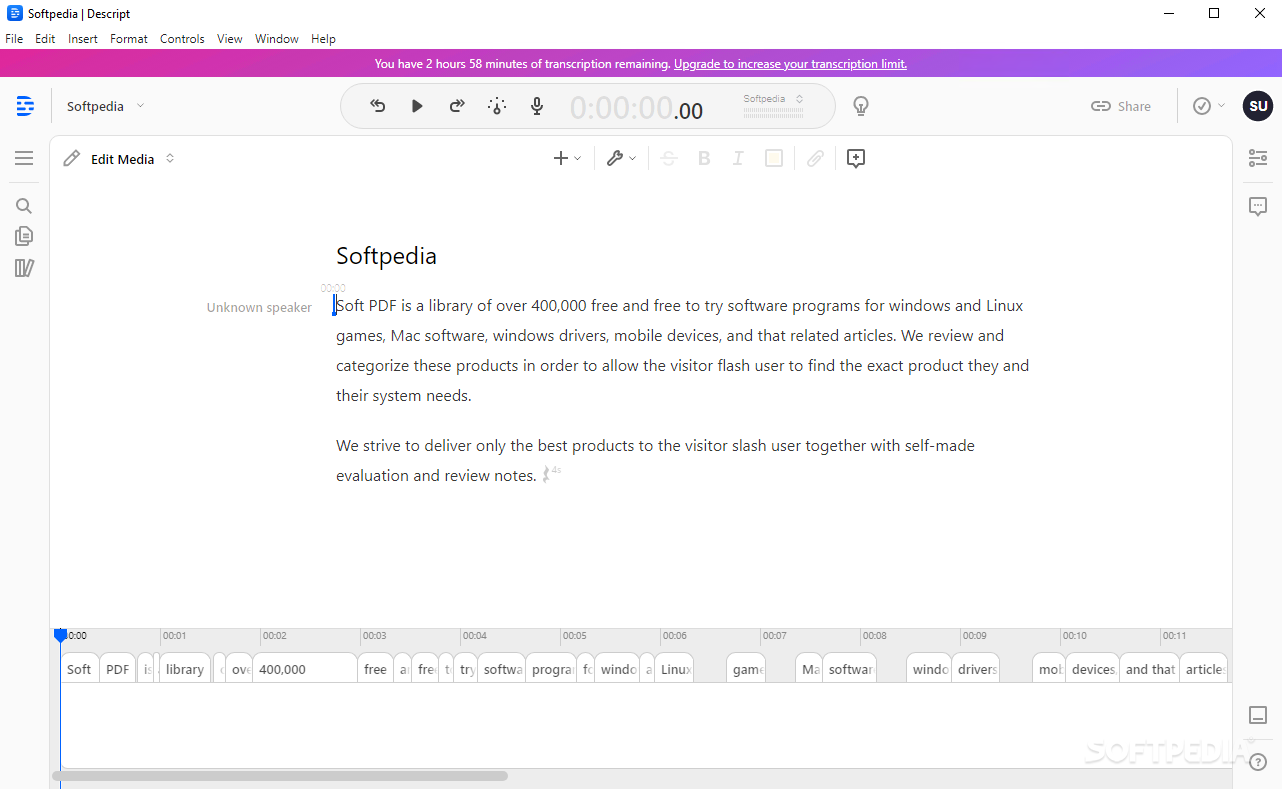The width and height of the screenshot is (1282, 789).
Task: Open the Insert menu
Action: (x=83, y=39)
